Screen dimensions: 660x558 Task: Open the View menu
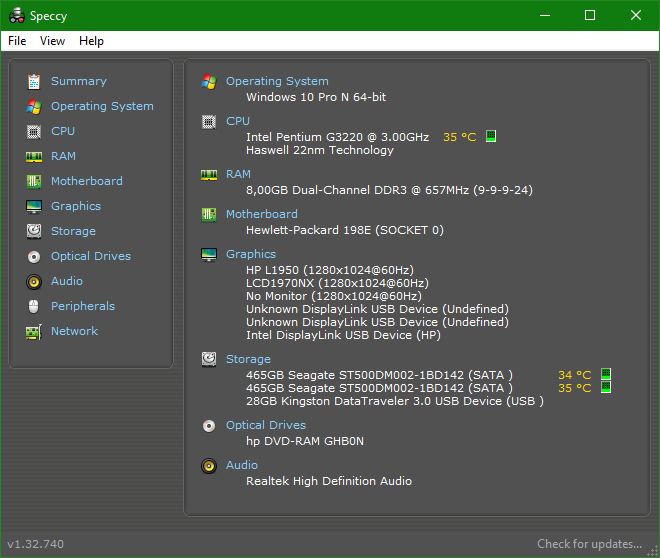coord(52,41)
